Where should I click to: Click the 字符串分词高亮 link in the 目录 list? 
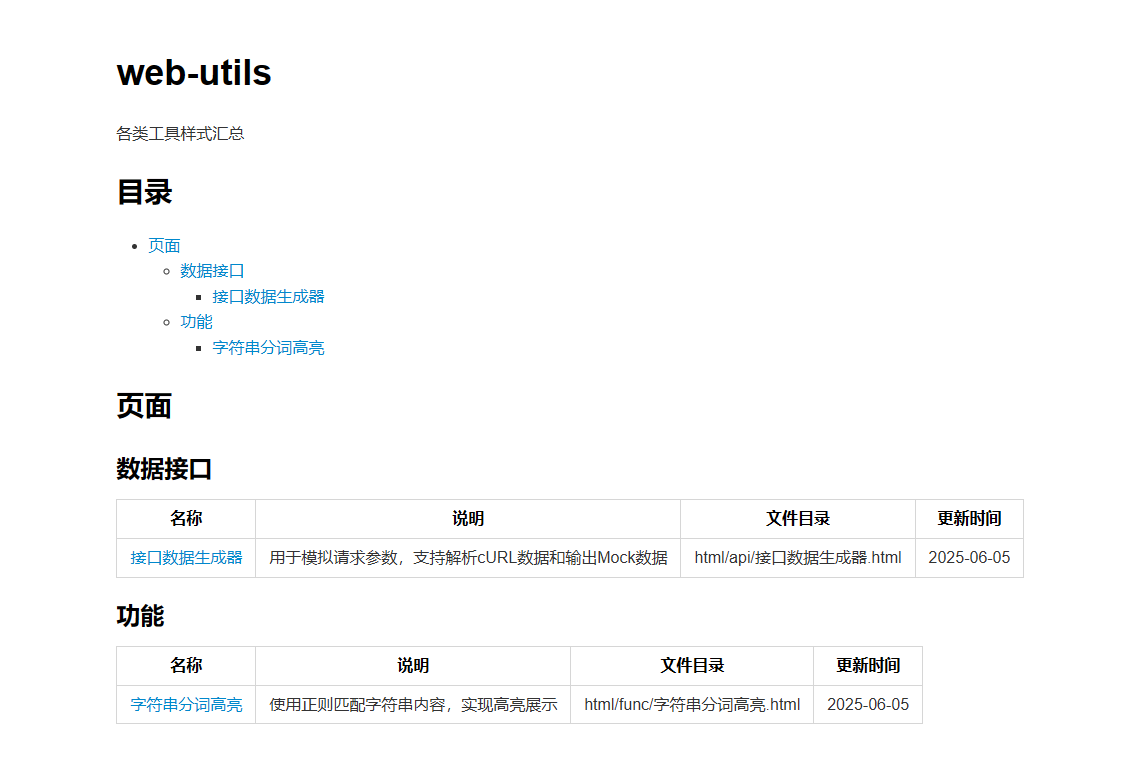[x=268, y=348]
